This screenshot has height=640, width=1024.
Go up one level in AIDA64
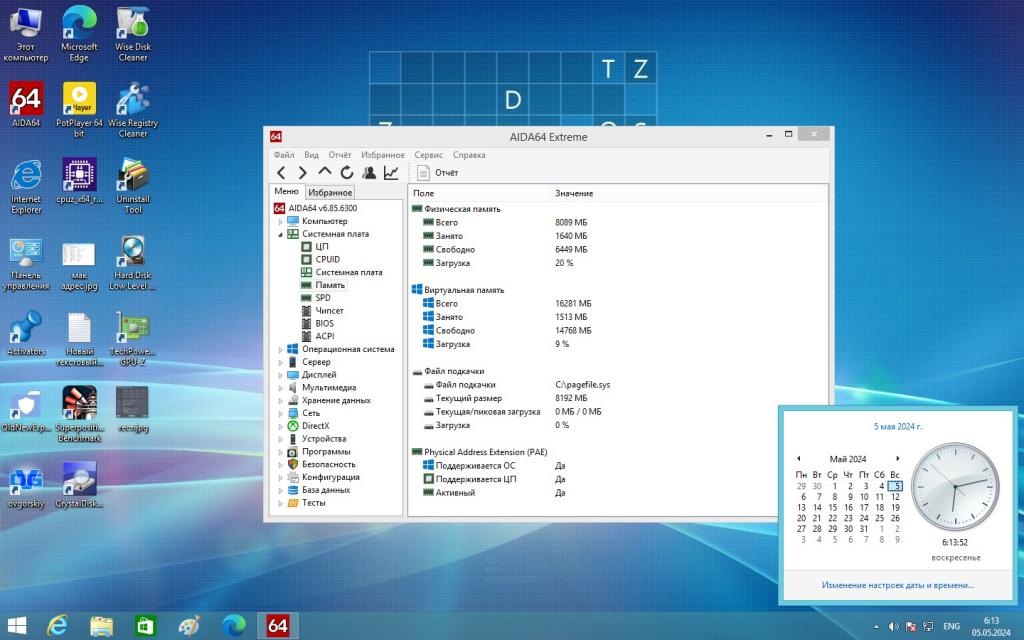(325, 172)
